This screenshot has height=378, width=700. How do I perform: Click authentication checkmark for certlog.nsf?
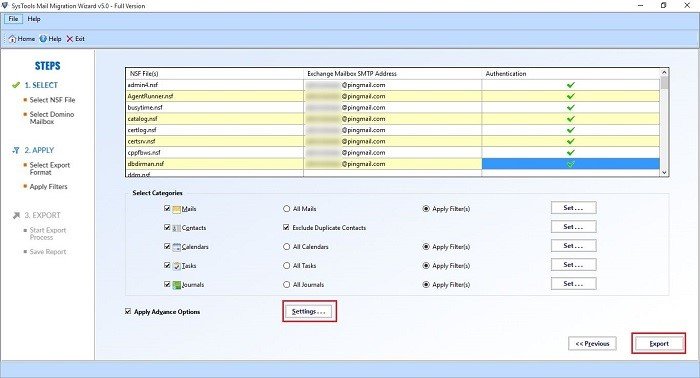[x=571, y=130]
